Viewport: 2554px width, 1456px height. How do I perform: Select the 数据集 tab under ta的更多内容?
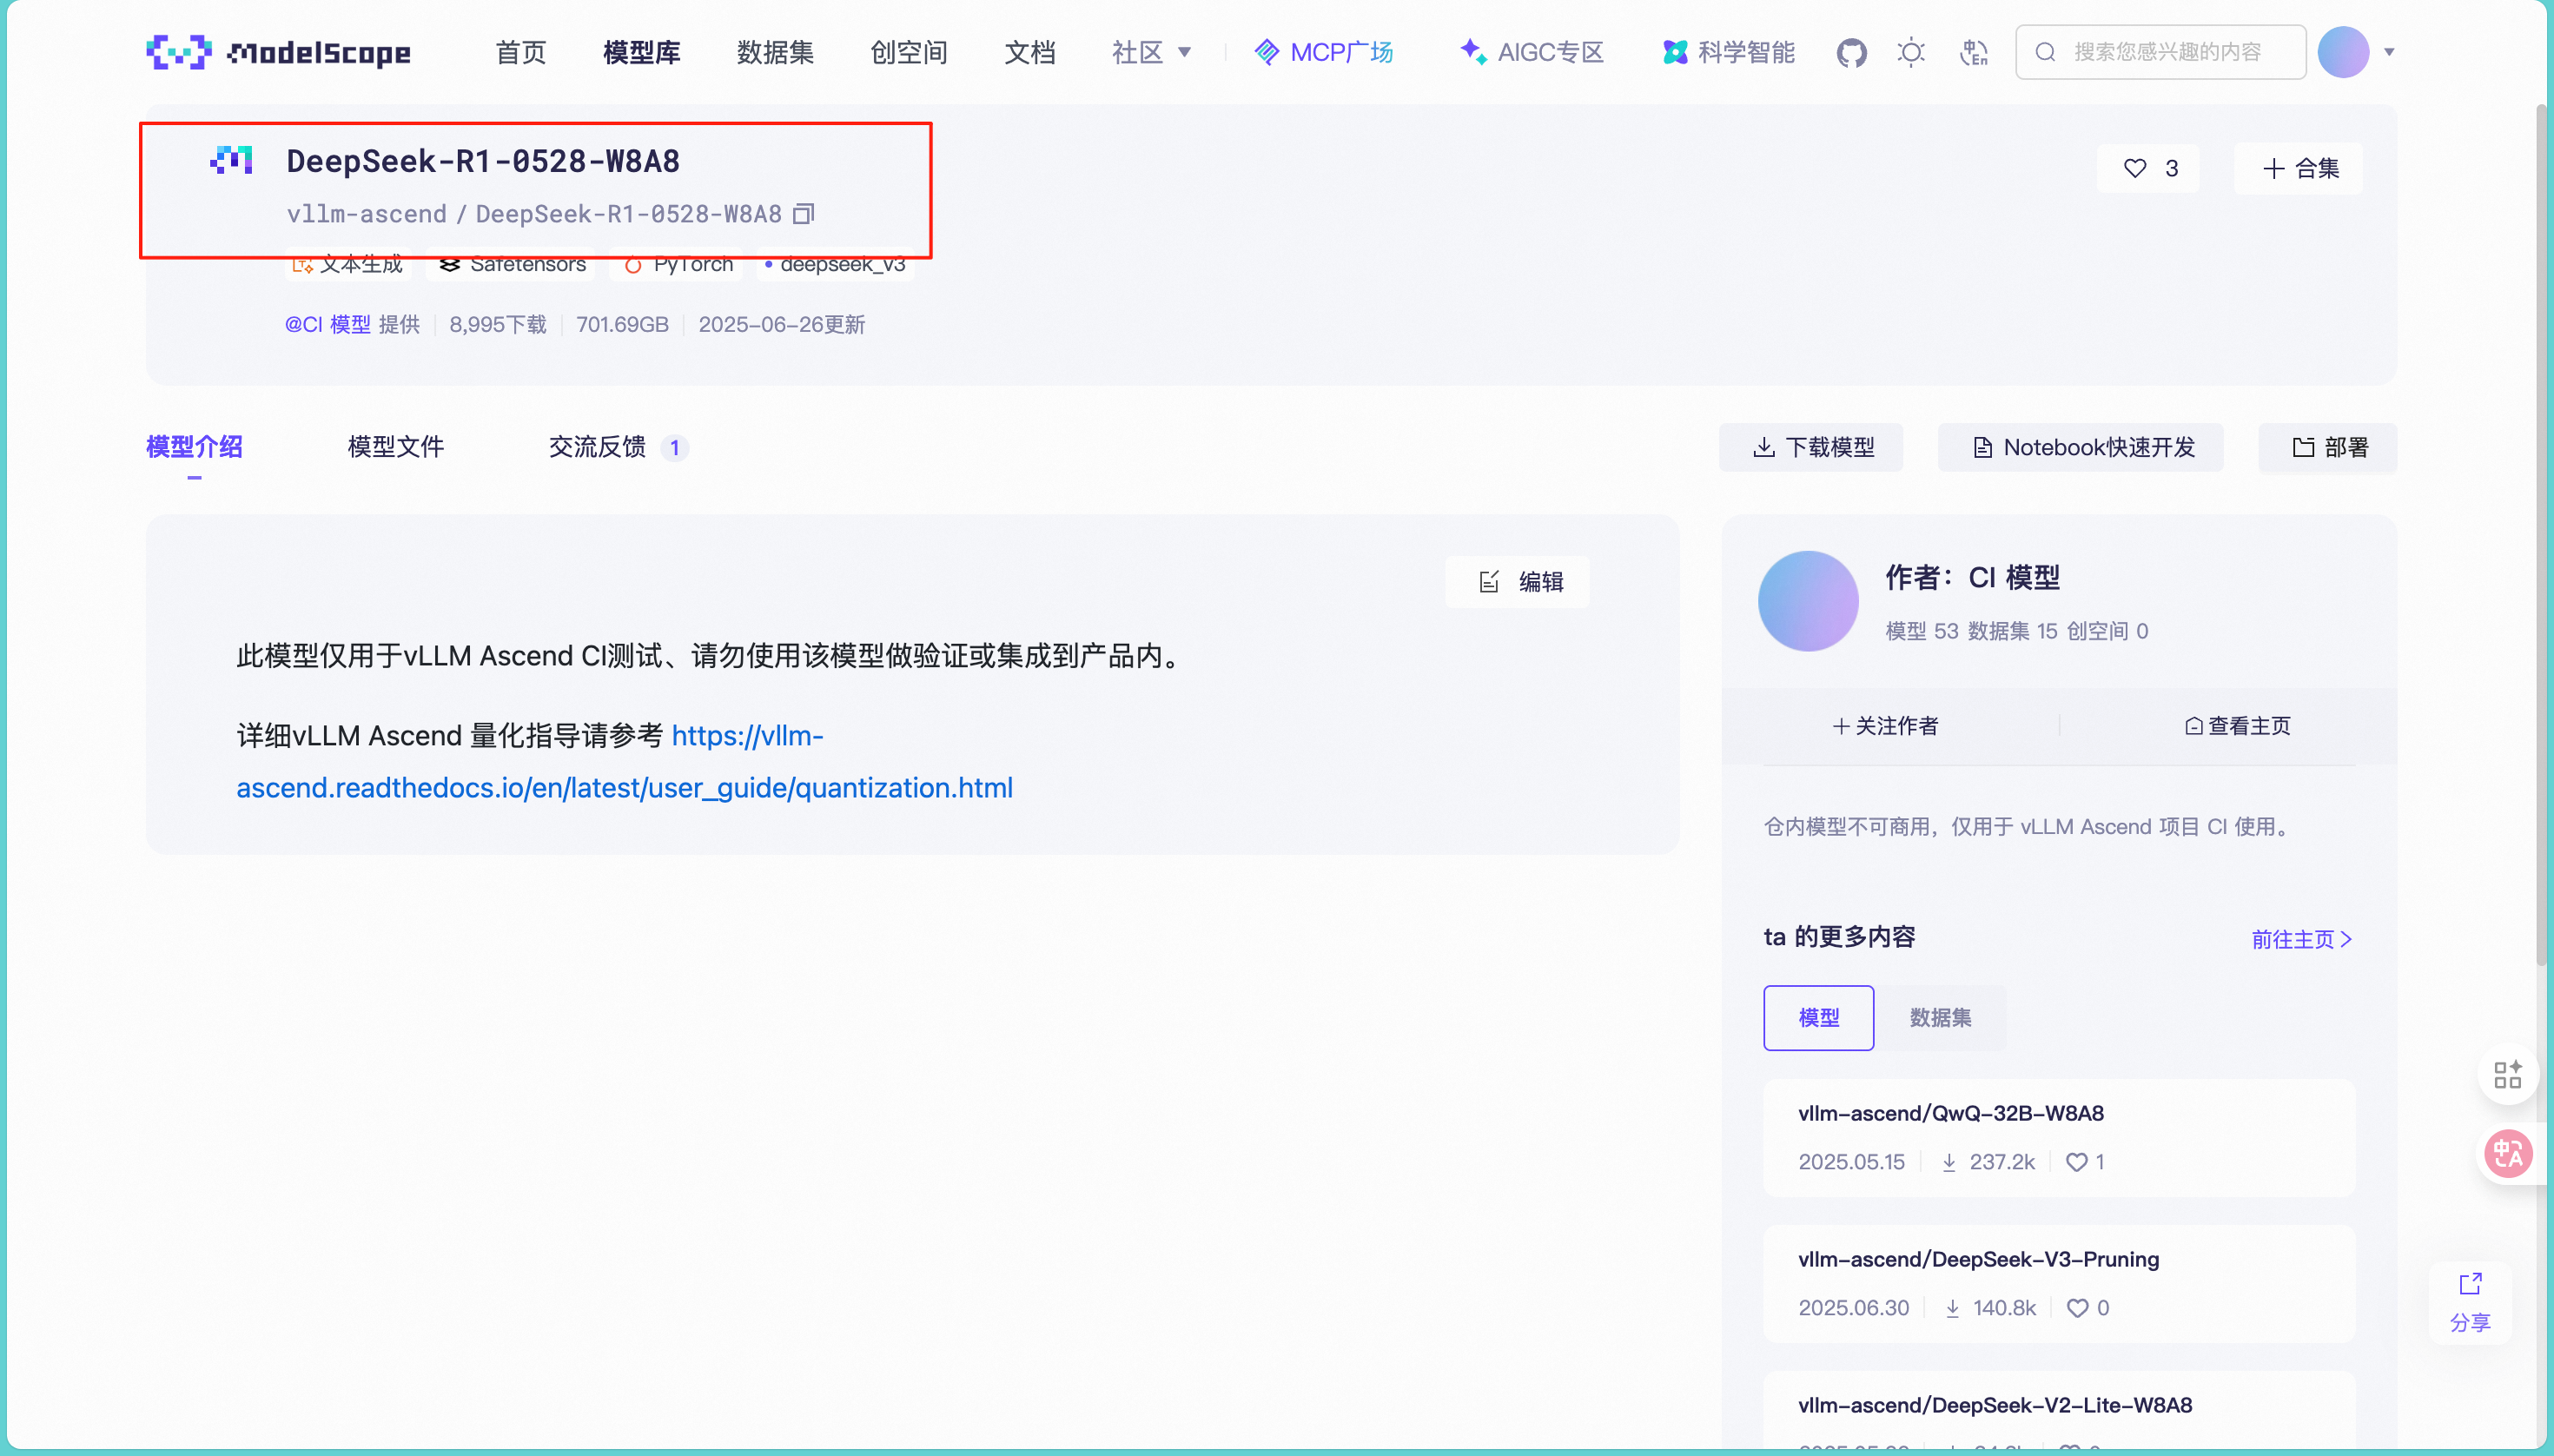[x=1939, y=1017]
